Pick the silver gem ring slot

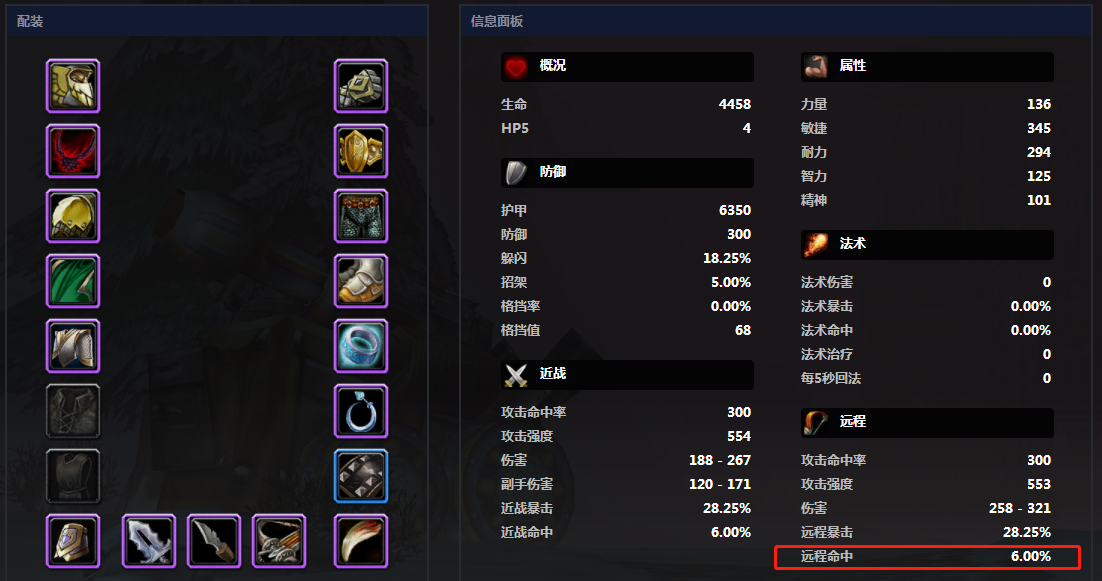click(x=361, y=411)
